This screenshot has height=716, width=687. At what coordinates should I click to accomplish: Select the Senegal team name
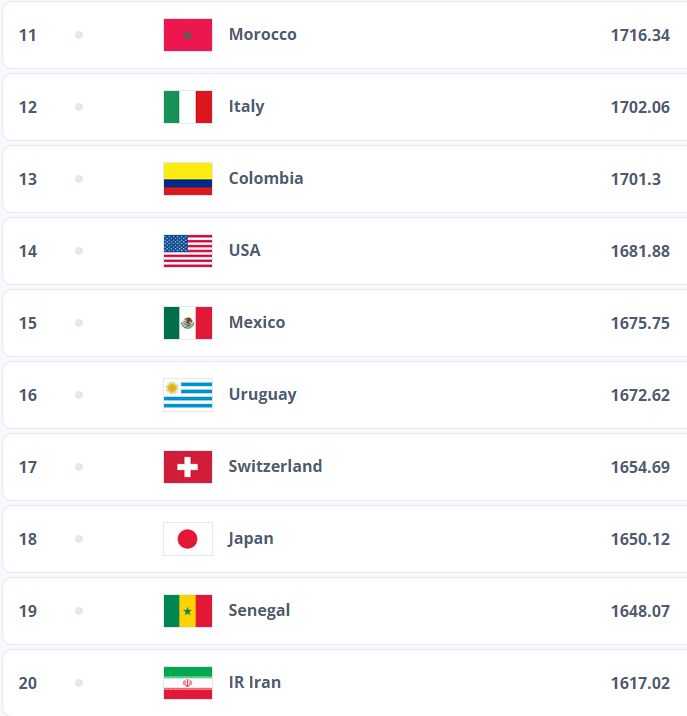[259, 610]
